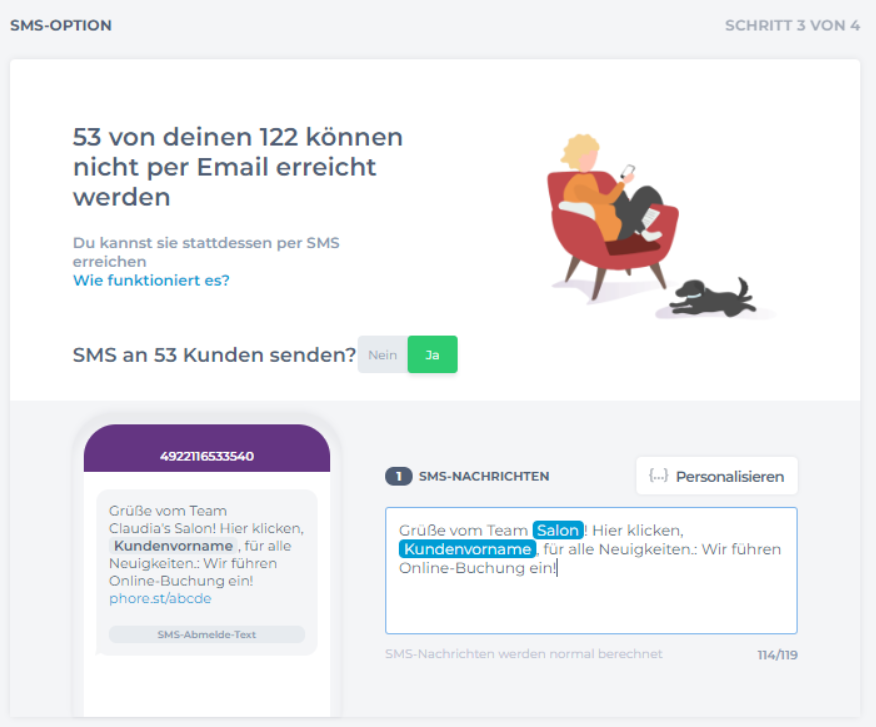Click the curly braces icon on Personalisieren

[658, 476]
